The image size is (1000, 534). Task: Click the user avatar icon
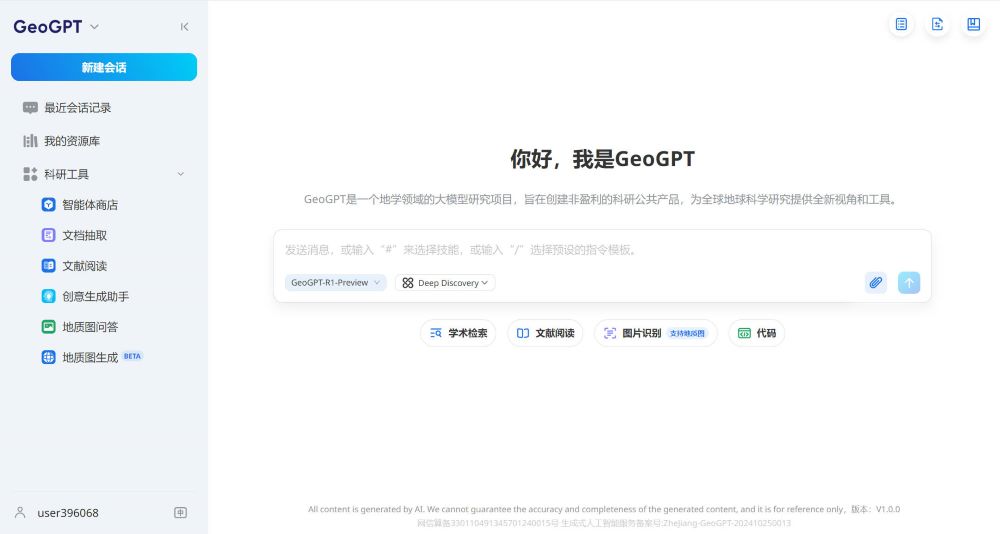point(20,512)
